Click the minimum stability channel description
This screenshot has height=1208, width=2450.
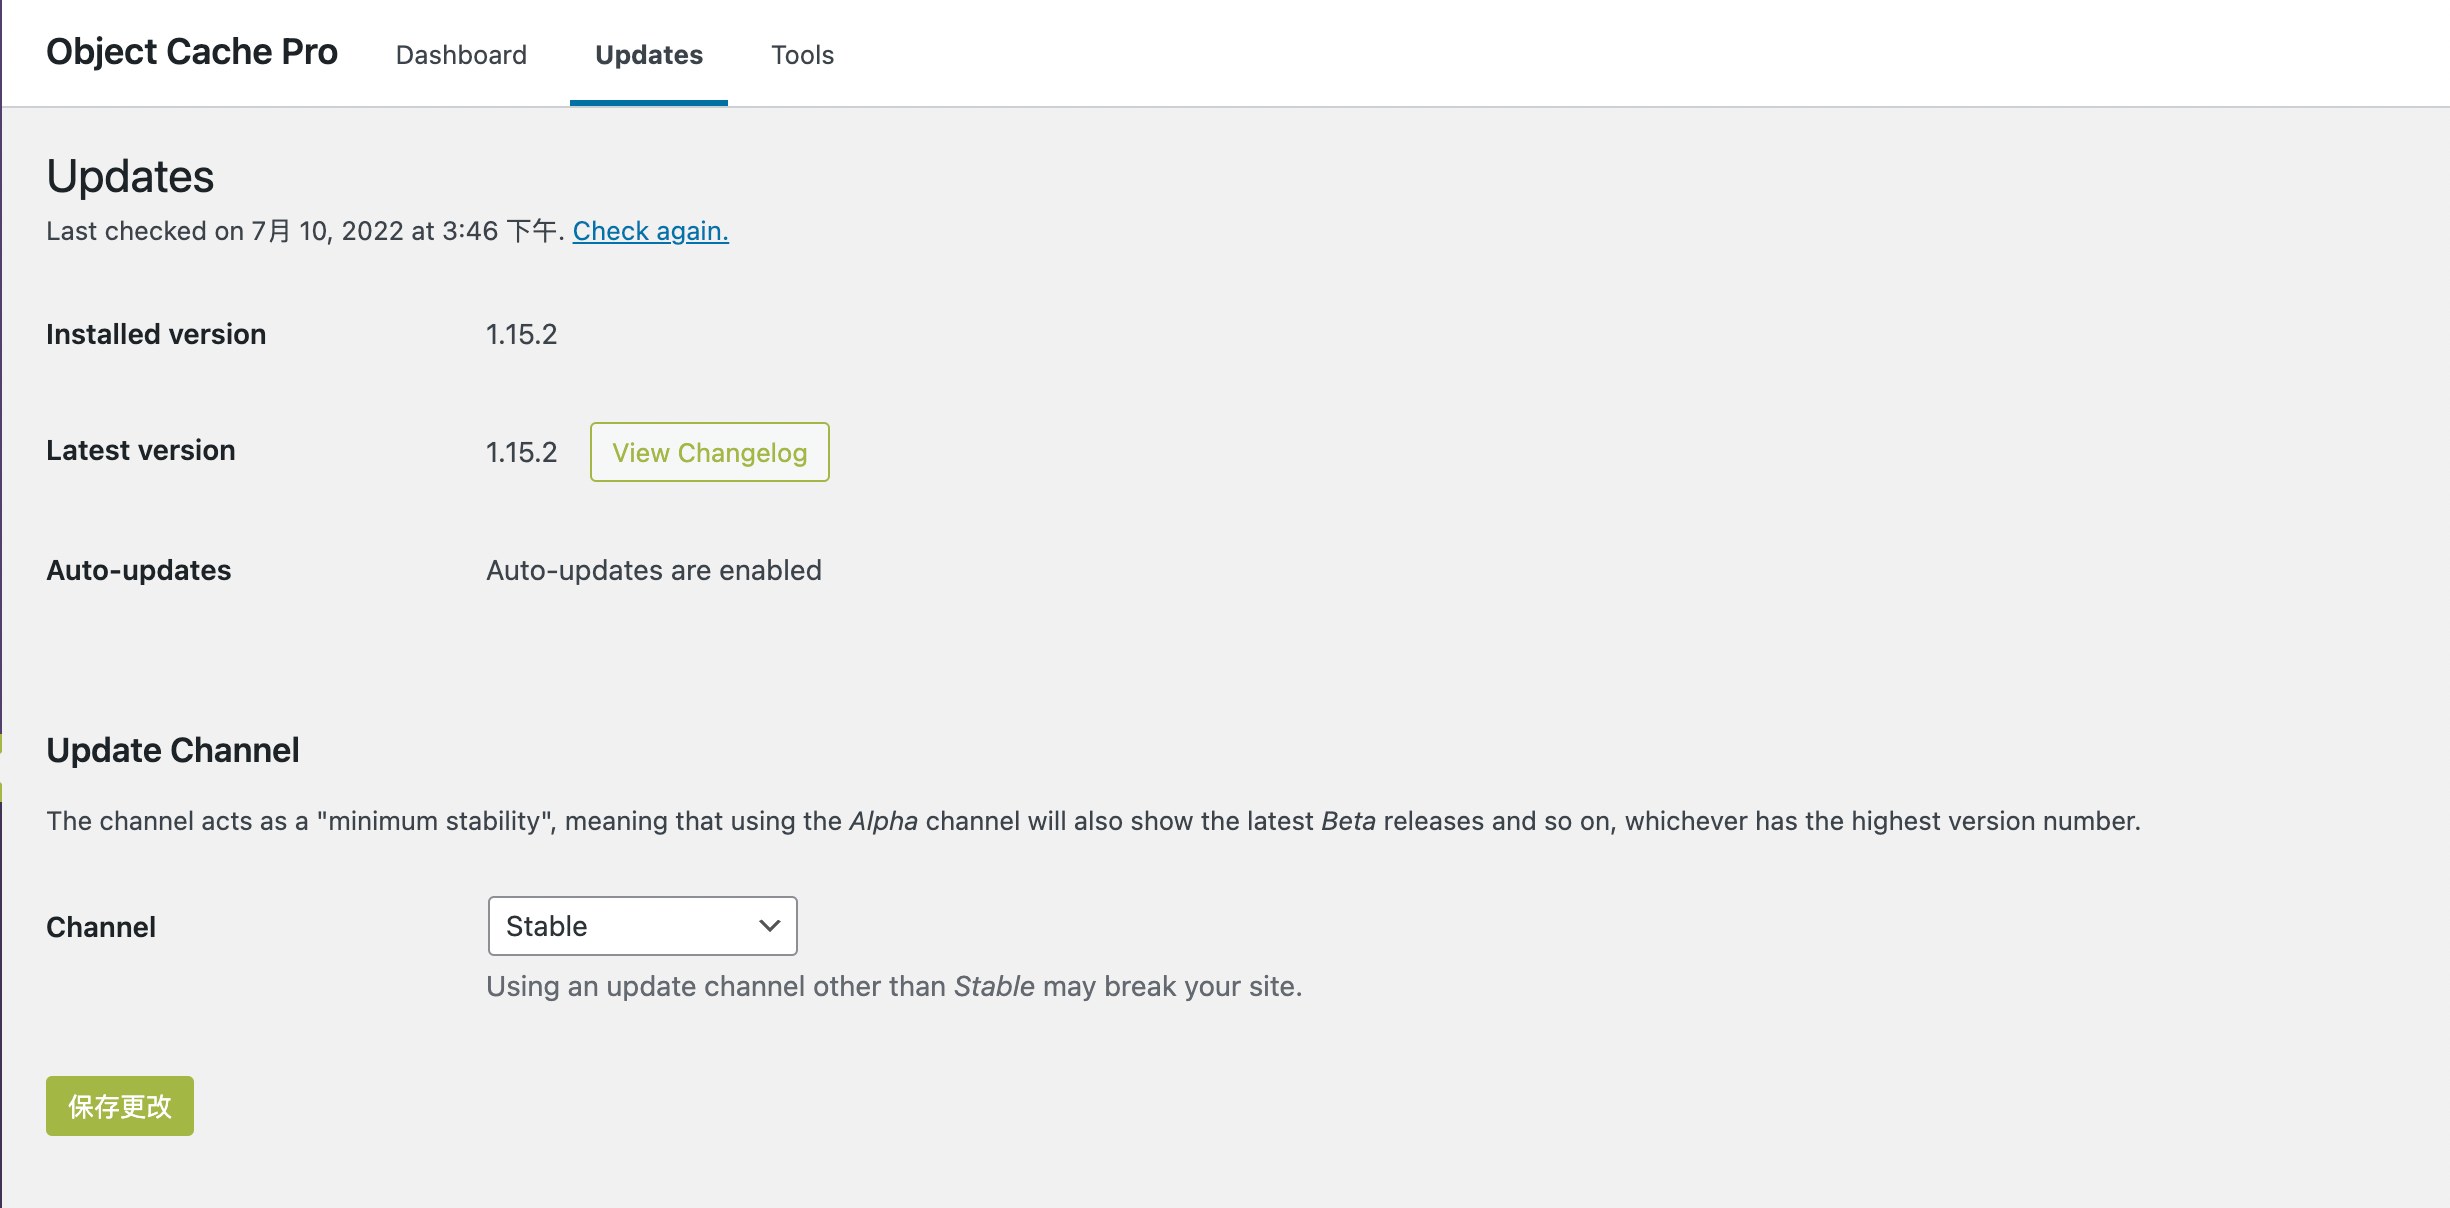pos(1093,821)
